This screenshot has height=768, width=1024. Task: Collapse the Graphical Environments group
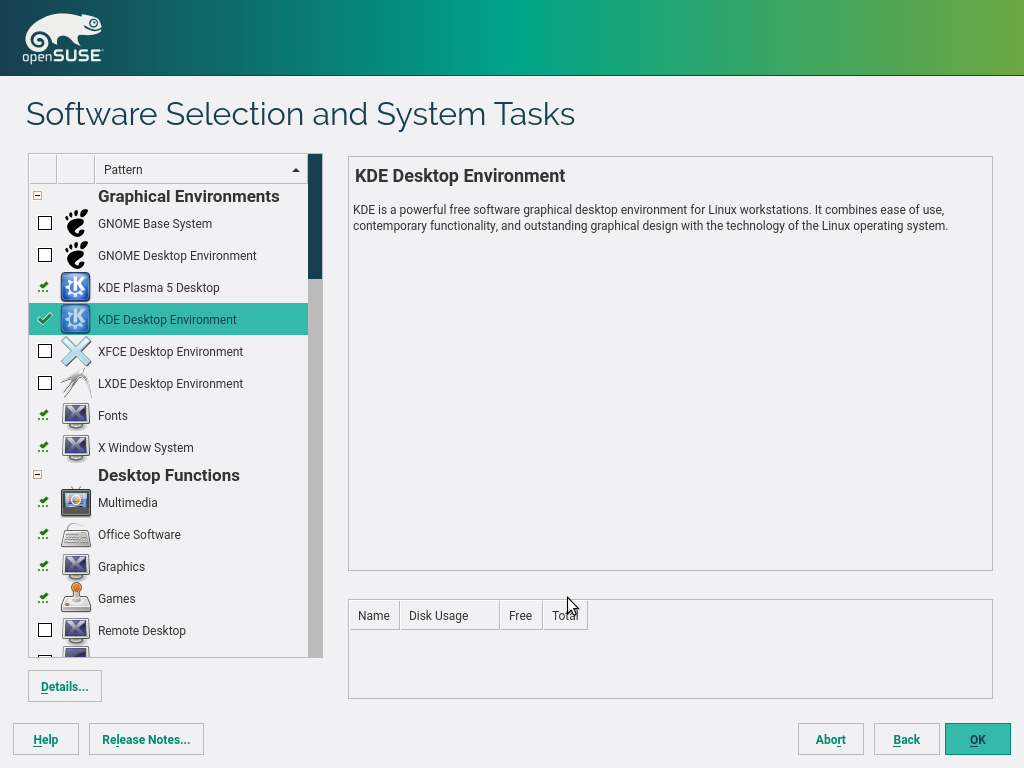click(x=37, y=196)
